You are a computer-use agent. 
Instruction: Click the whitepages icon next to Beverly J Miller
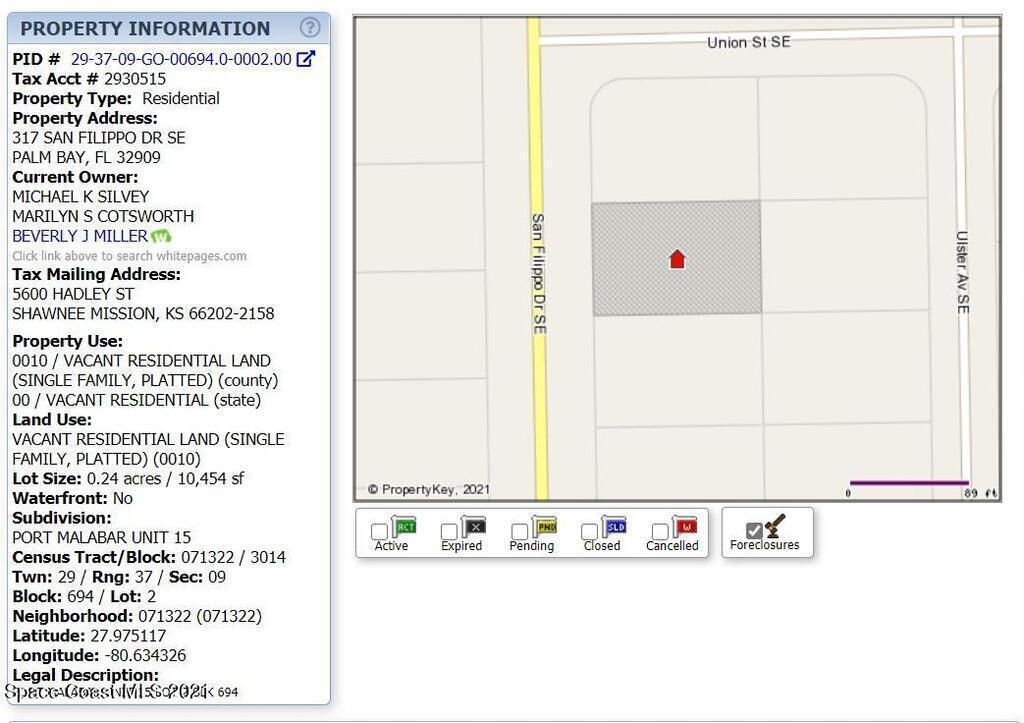[161, 236]
